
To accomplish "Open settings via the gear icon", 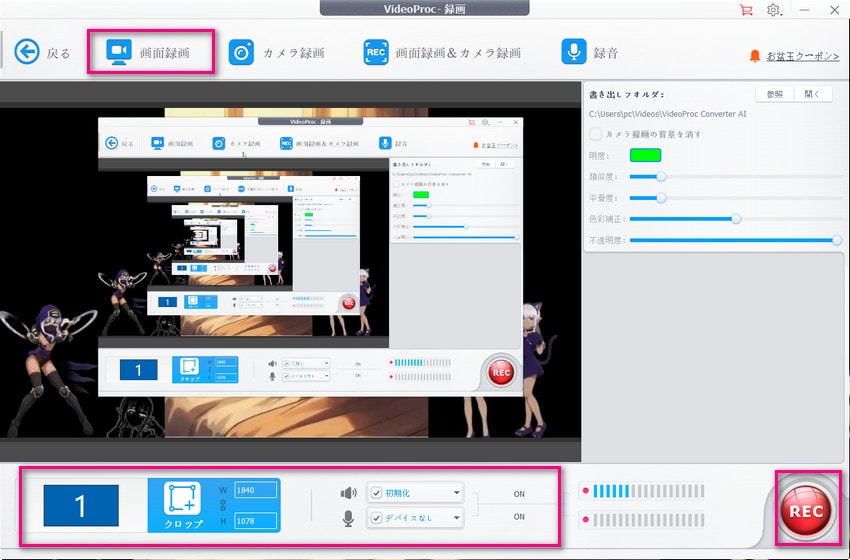I will pos(774,10).
